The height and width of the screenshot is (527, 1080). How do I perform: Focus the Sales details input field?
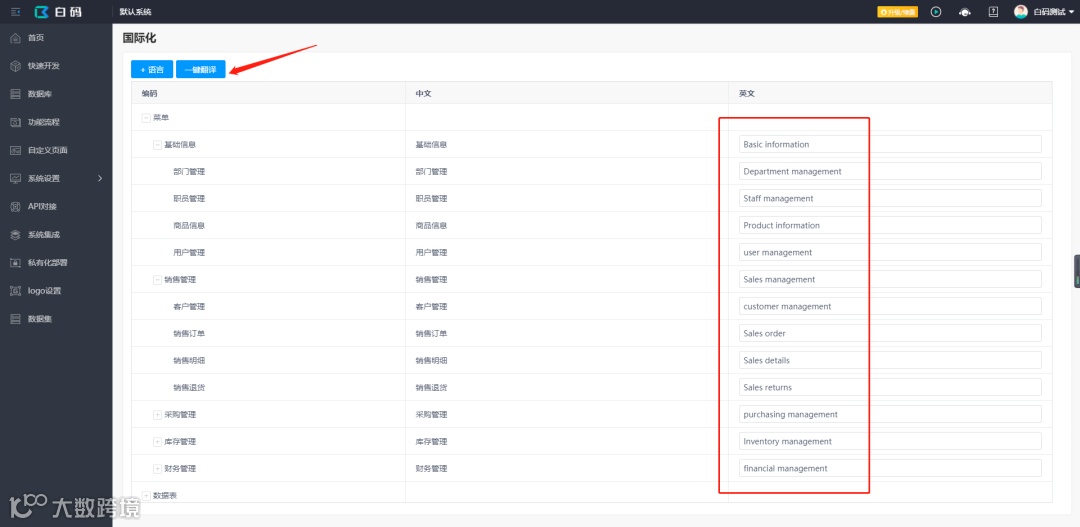click(890, 360)
